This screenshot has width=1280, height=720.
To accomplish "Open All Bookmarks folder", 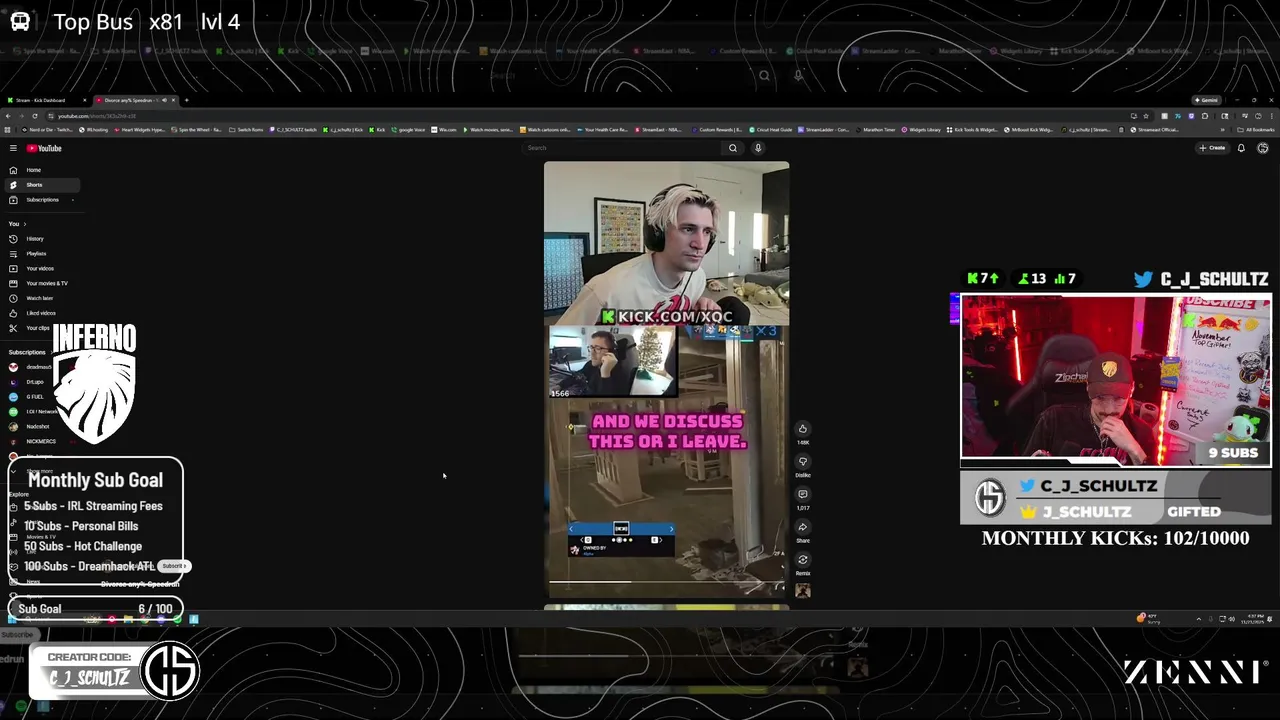I will click(1256, 130).
